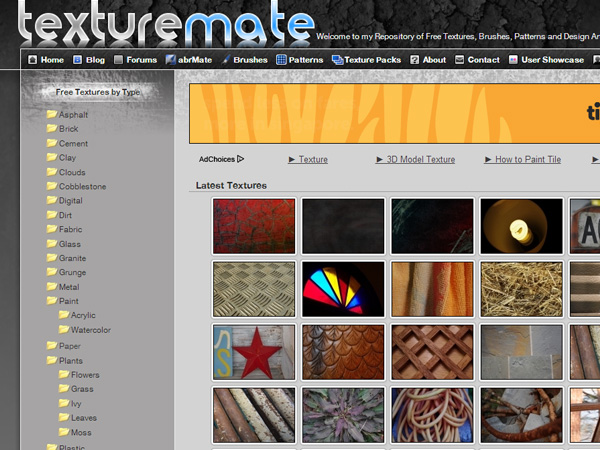This screenshot has width=600, height=450.
Task: Open the diamond plate metal thumbnail
Action: [x=254, y=289]
